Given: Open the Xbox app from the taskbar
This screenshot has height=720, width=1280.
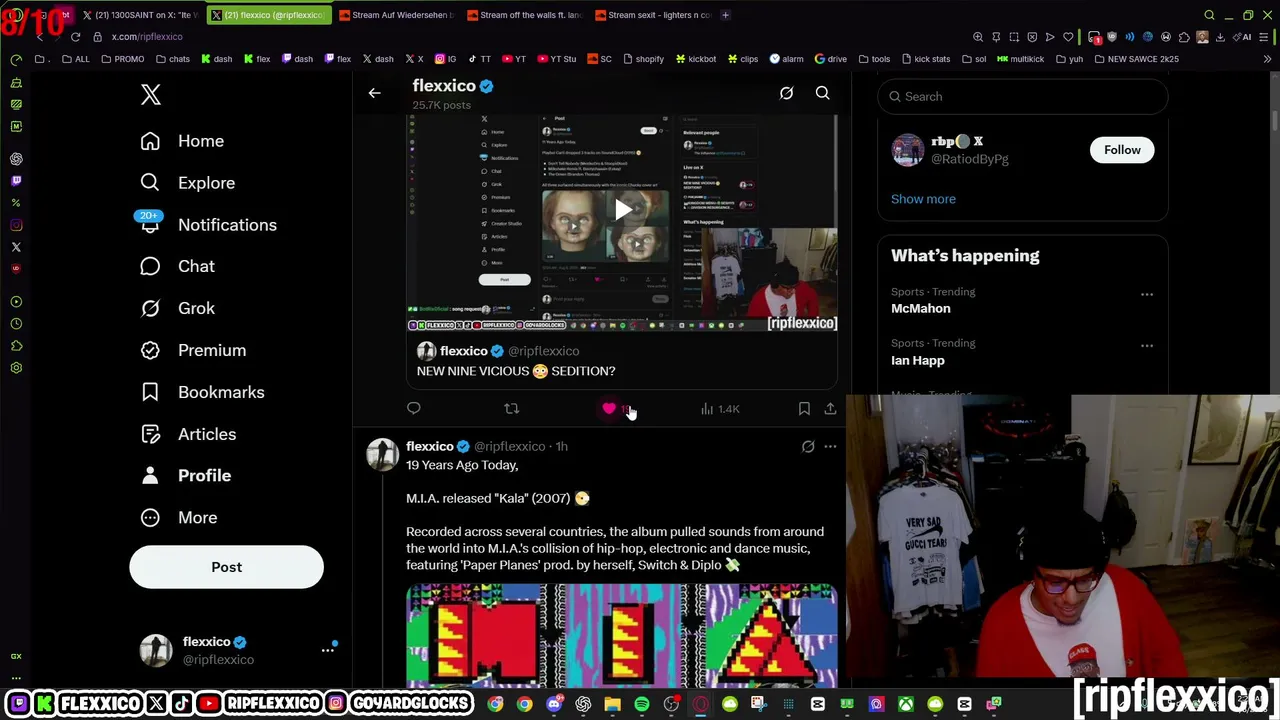Looking at the screenshot, I should coord(905,704).
